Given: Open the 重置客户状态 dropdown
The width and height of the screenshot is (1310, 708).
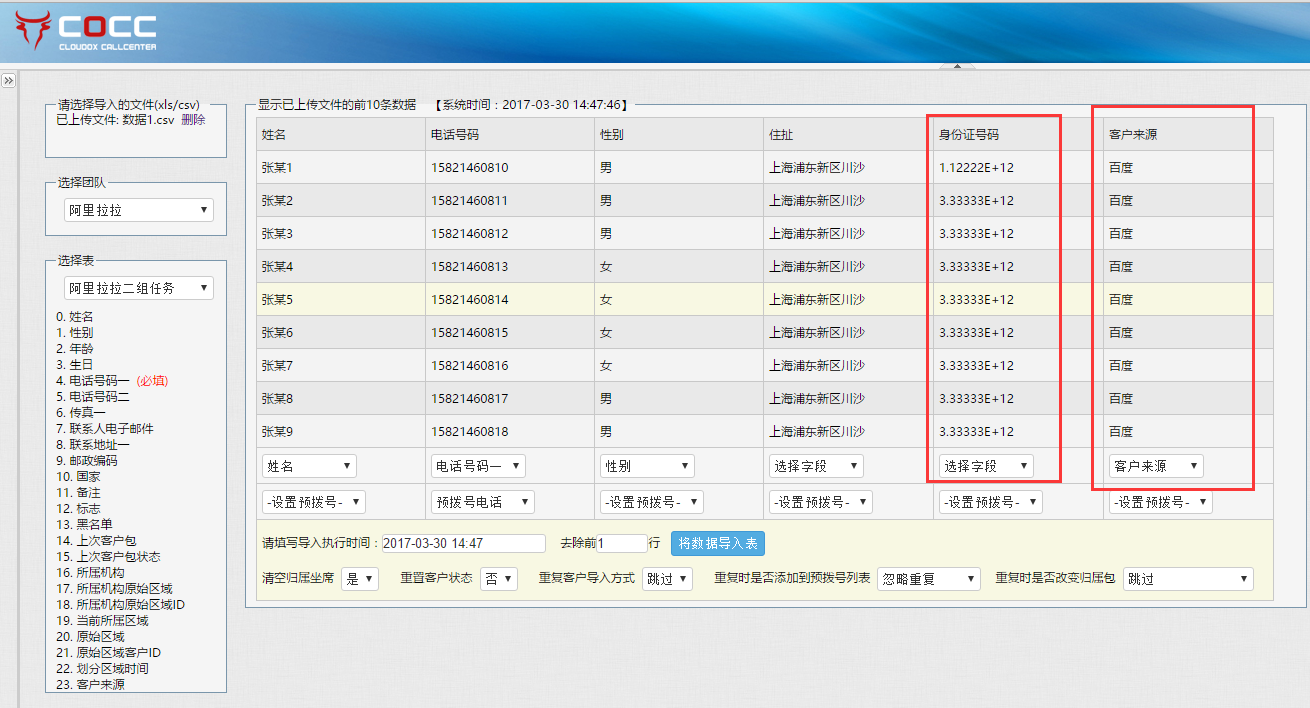Looking at the screenshot, I should click(x=499, y=579).
